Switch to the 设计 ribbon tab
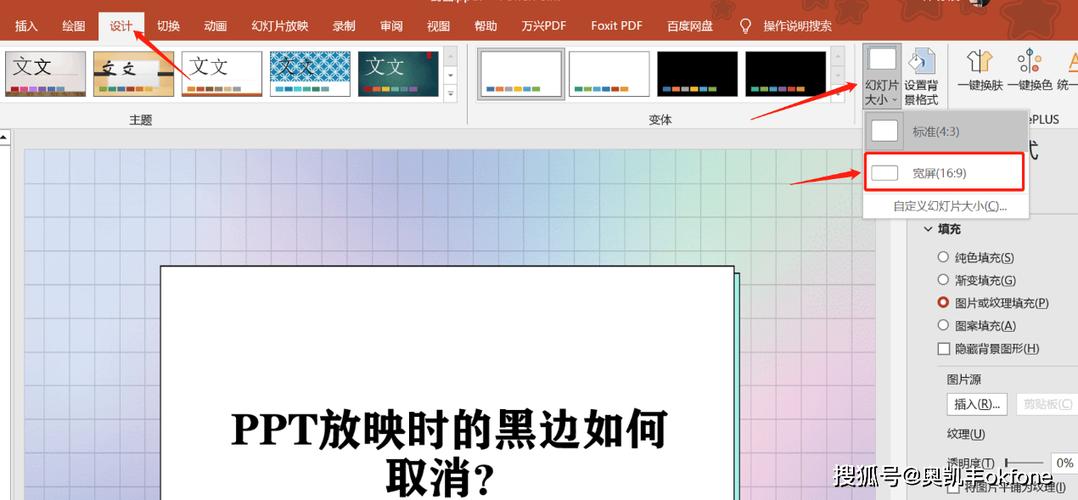This screenshot has width=1078, height=500. click(121, 26)
